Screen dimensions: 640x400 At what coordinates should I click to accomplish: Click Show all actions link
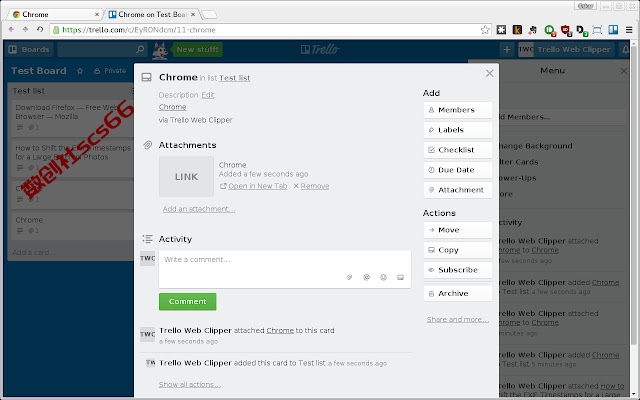pos(190,384)
